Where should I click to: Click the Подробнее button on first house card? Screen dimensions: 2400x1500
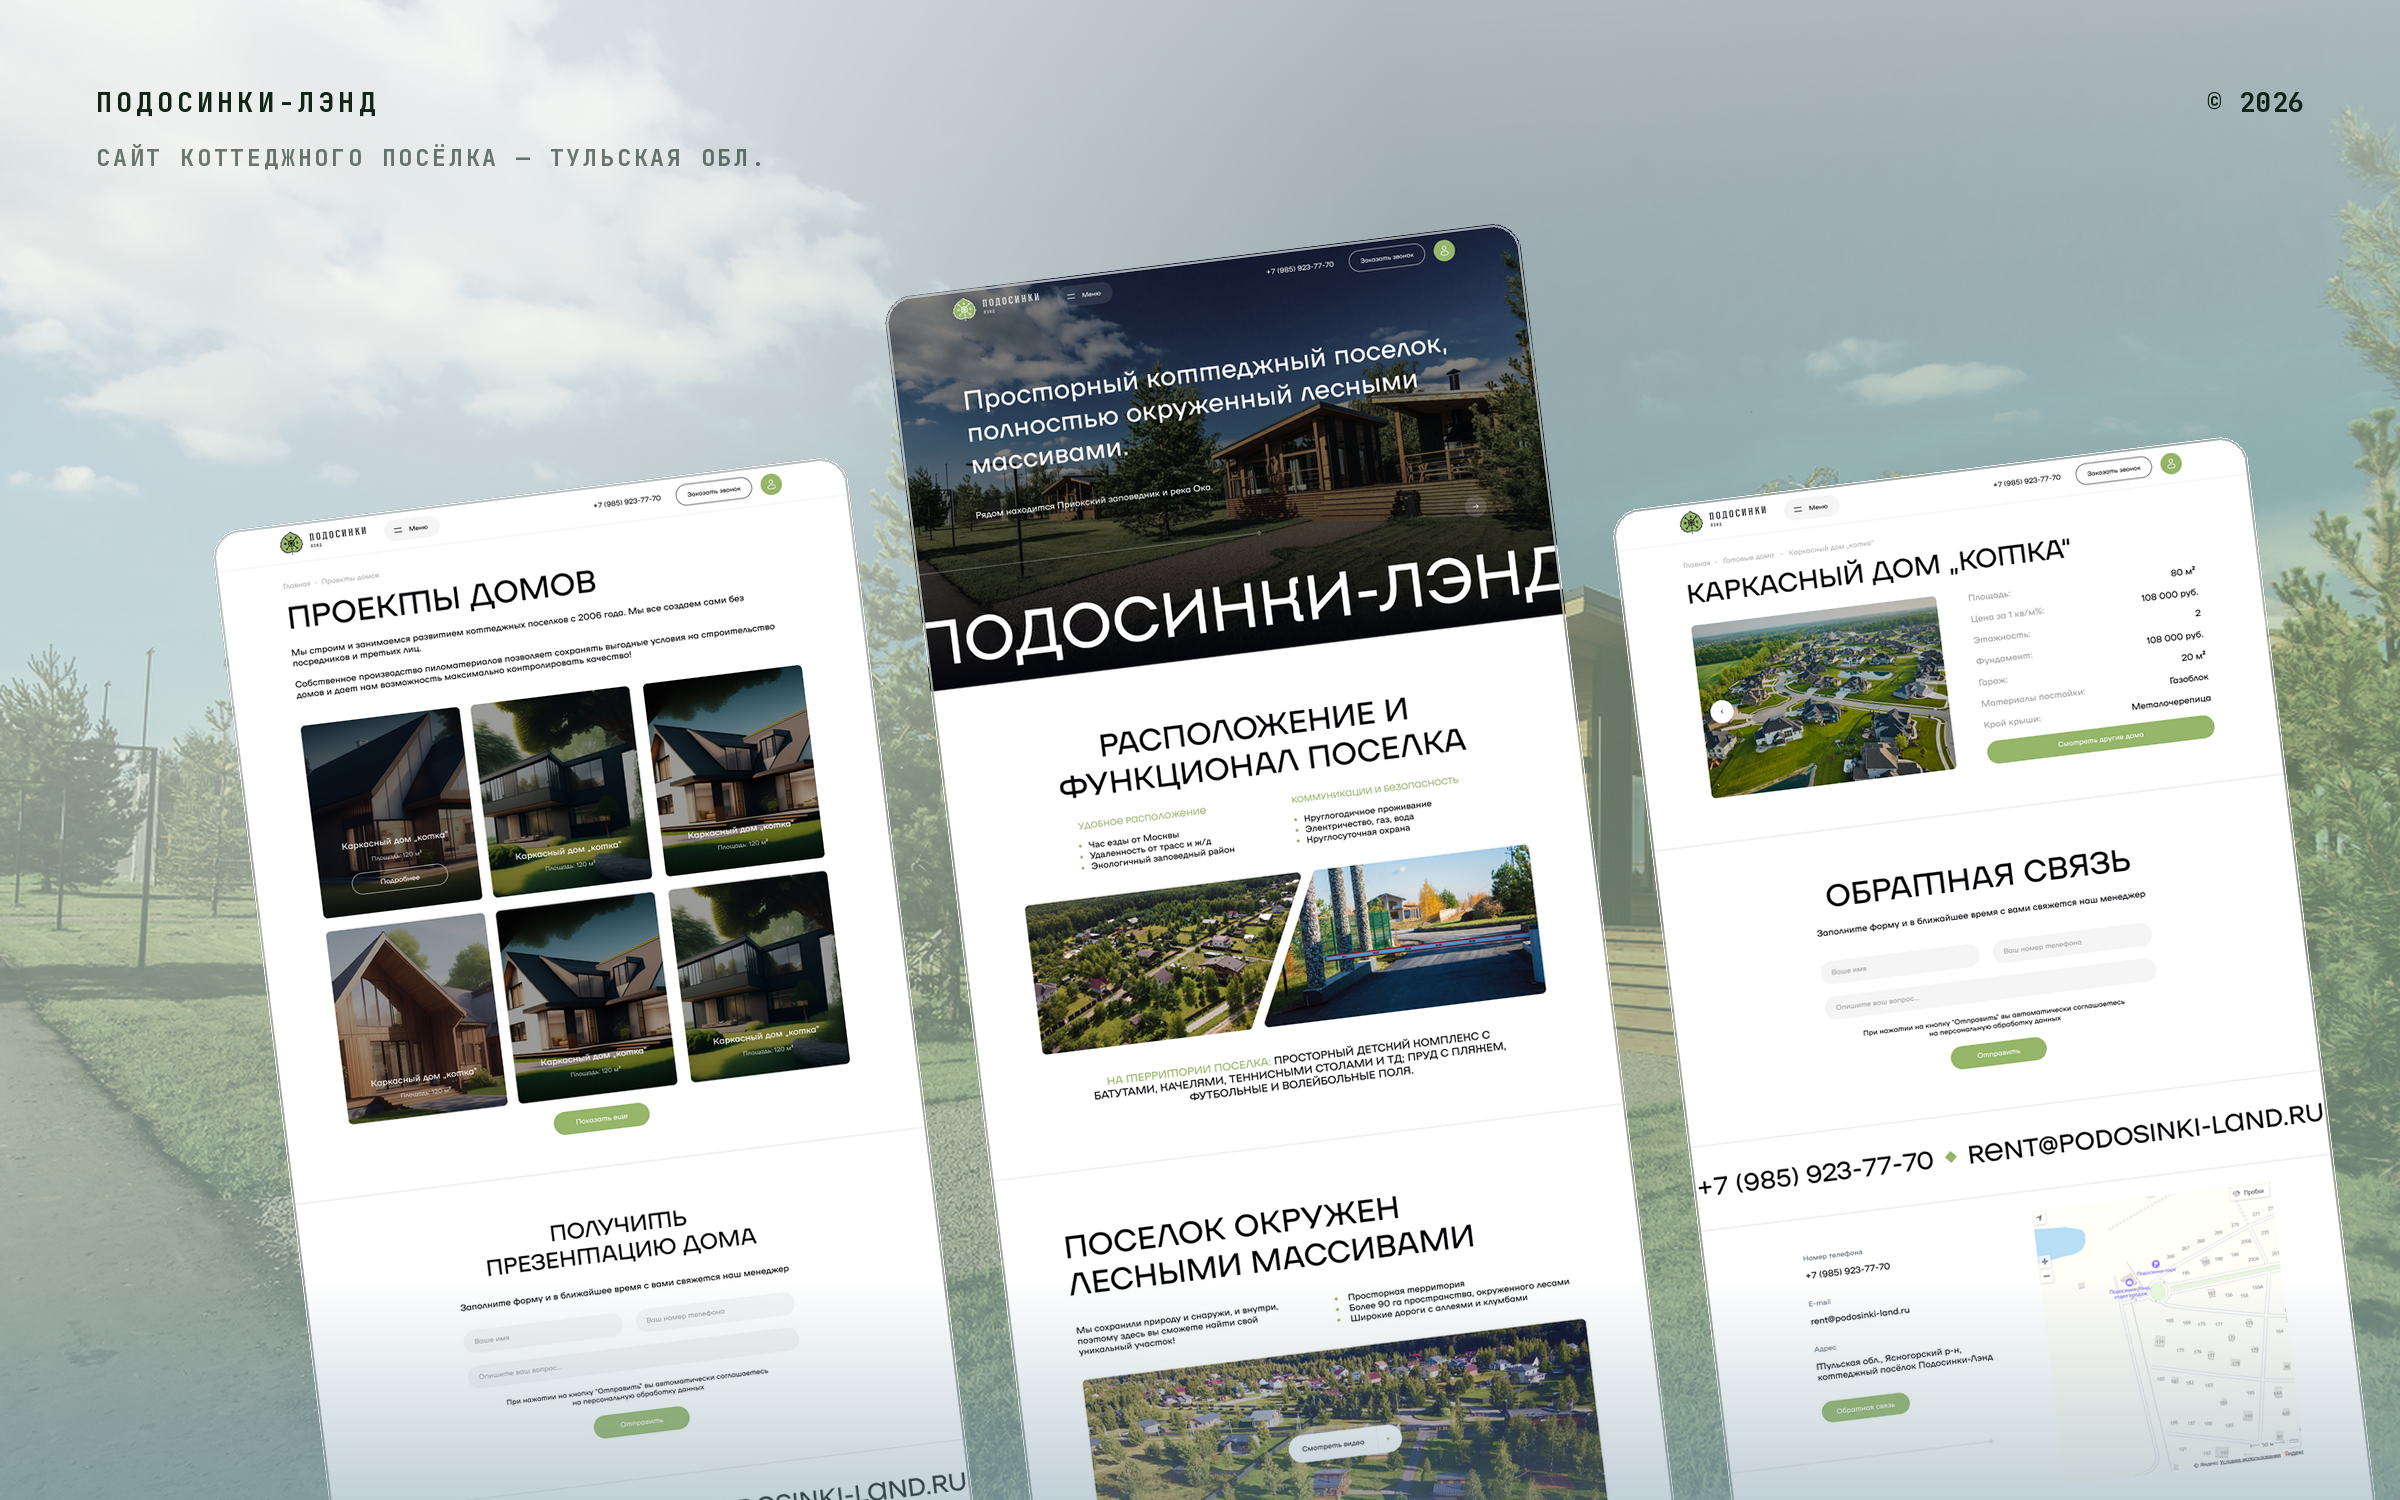coord(400,879)
